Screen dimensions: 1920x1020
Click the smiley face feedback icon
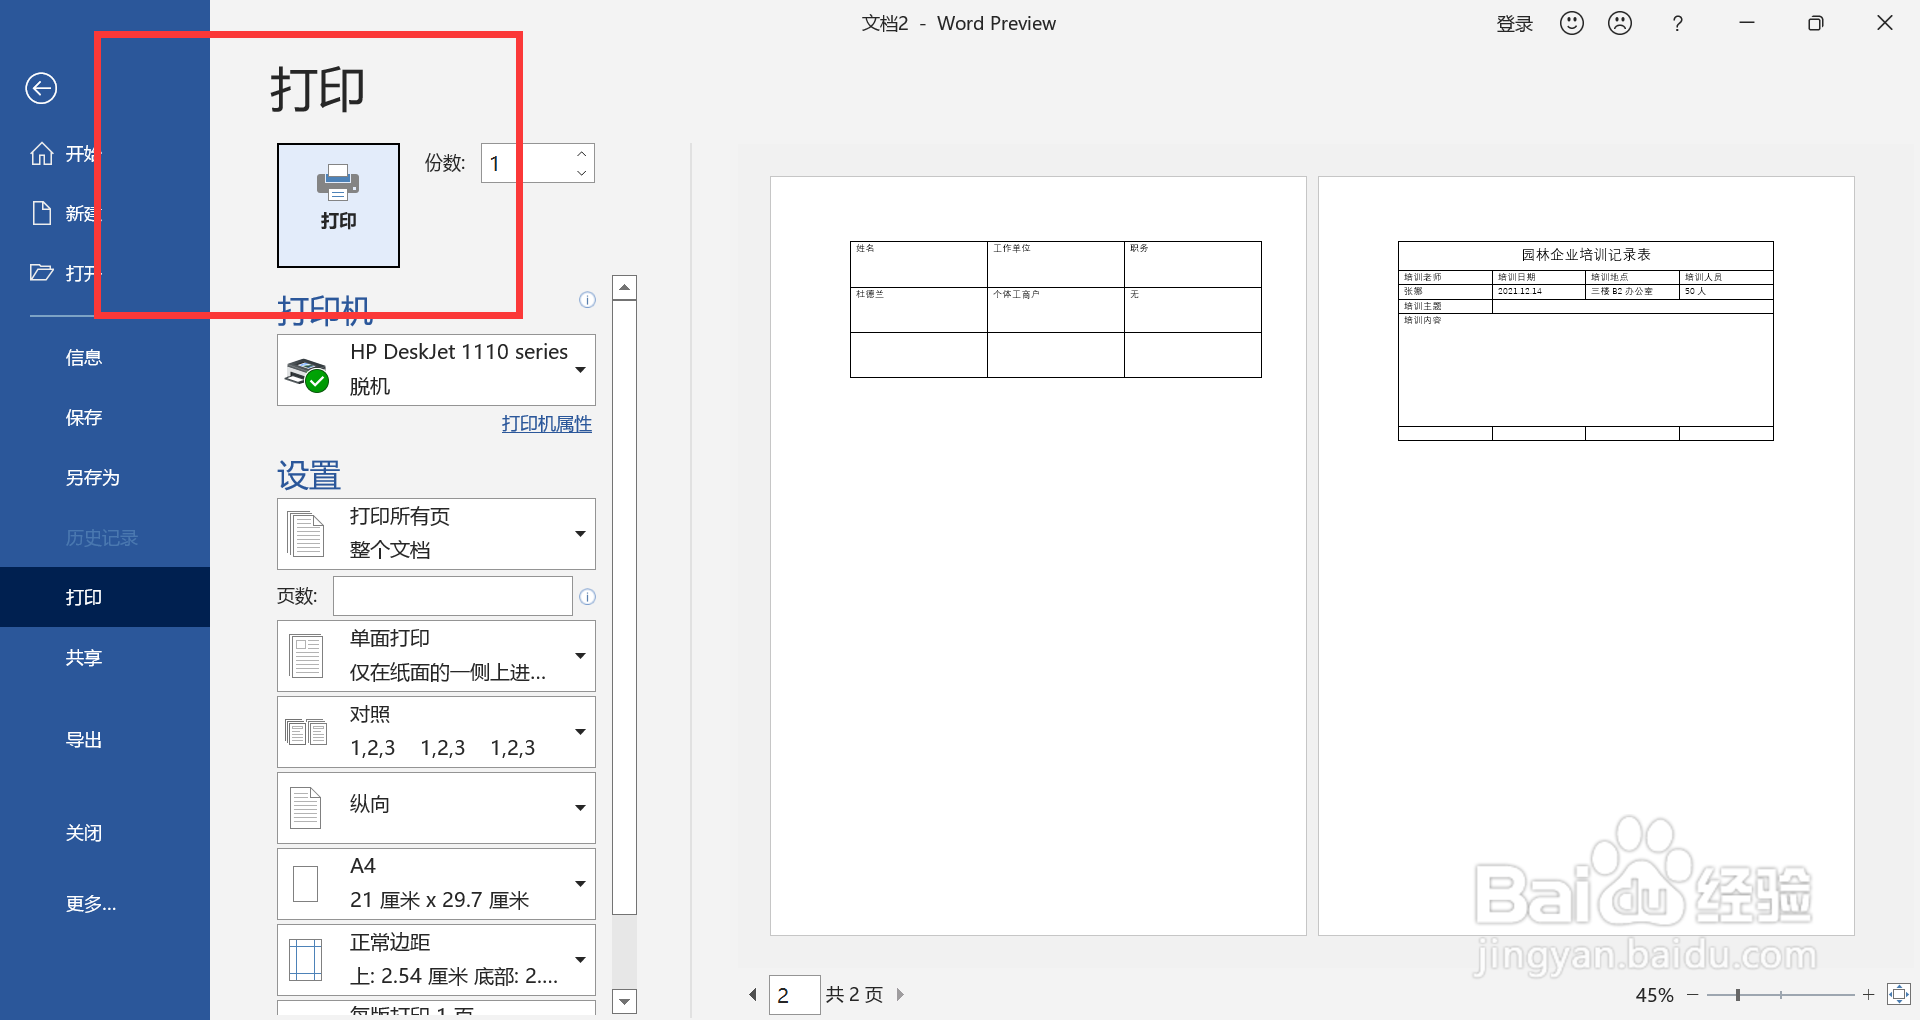point(1572,23)
